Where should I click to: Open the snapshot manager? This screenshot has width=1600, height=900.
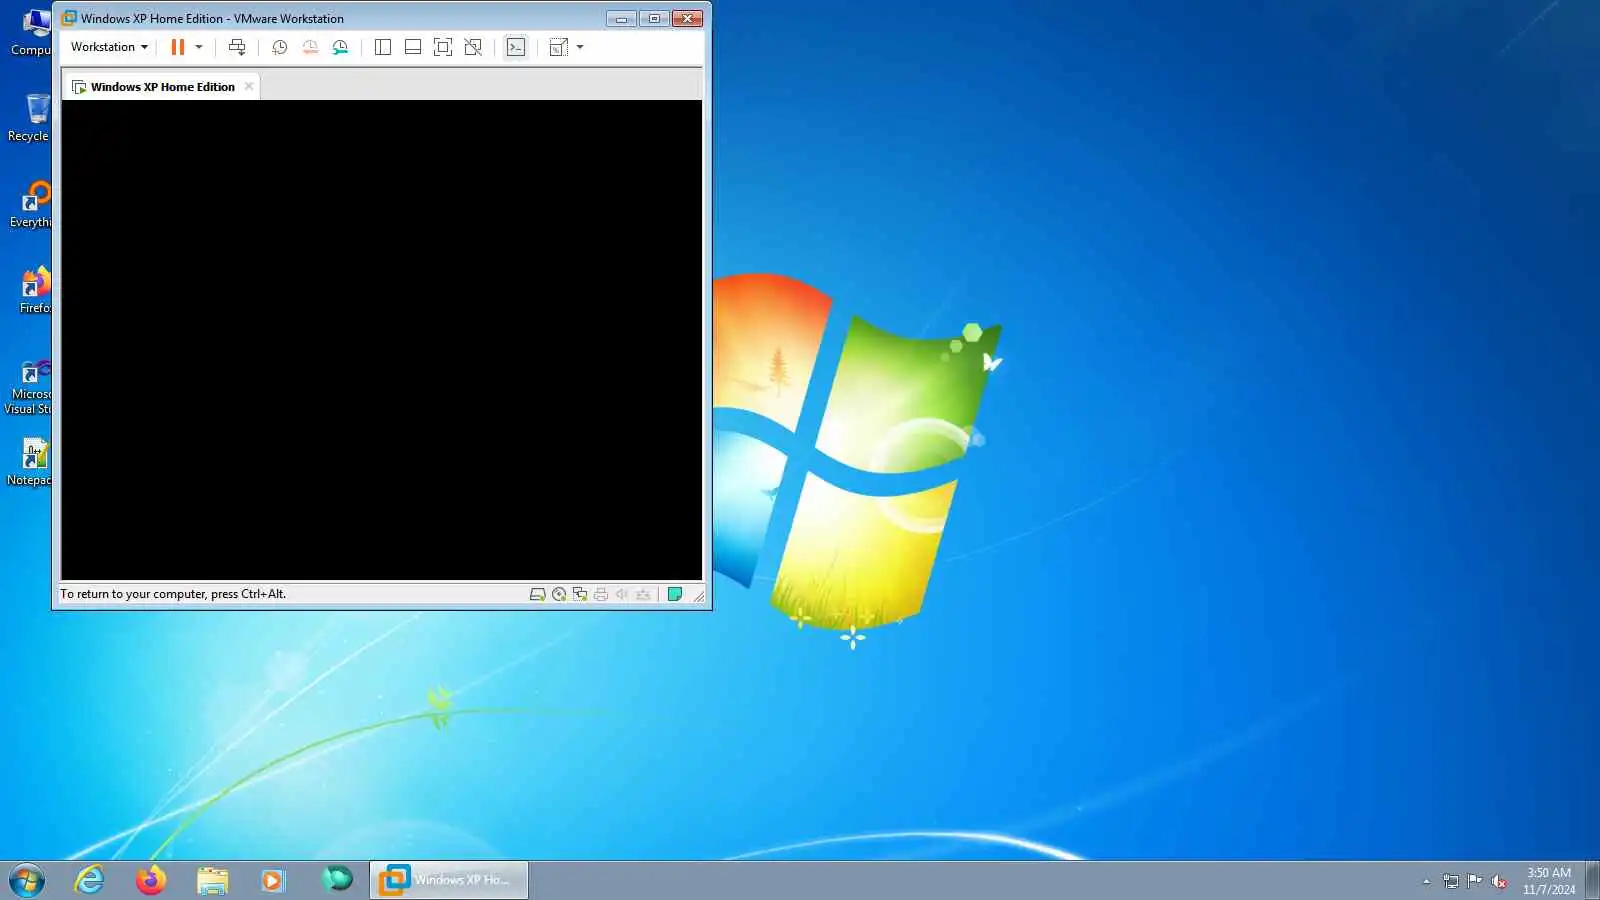[x=340, y=47]
